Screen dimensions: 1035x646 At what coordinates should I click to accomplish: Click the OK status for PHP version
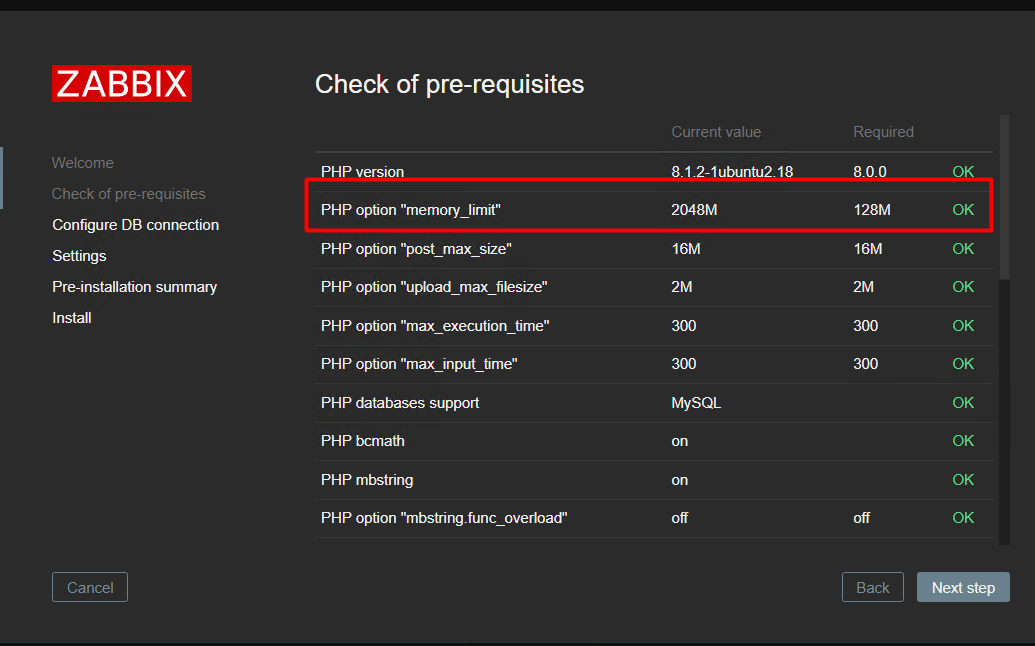tap(963, 172)
